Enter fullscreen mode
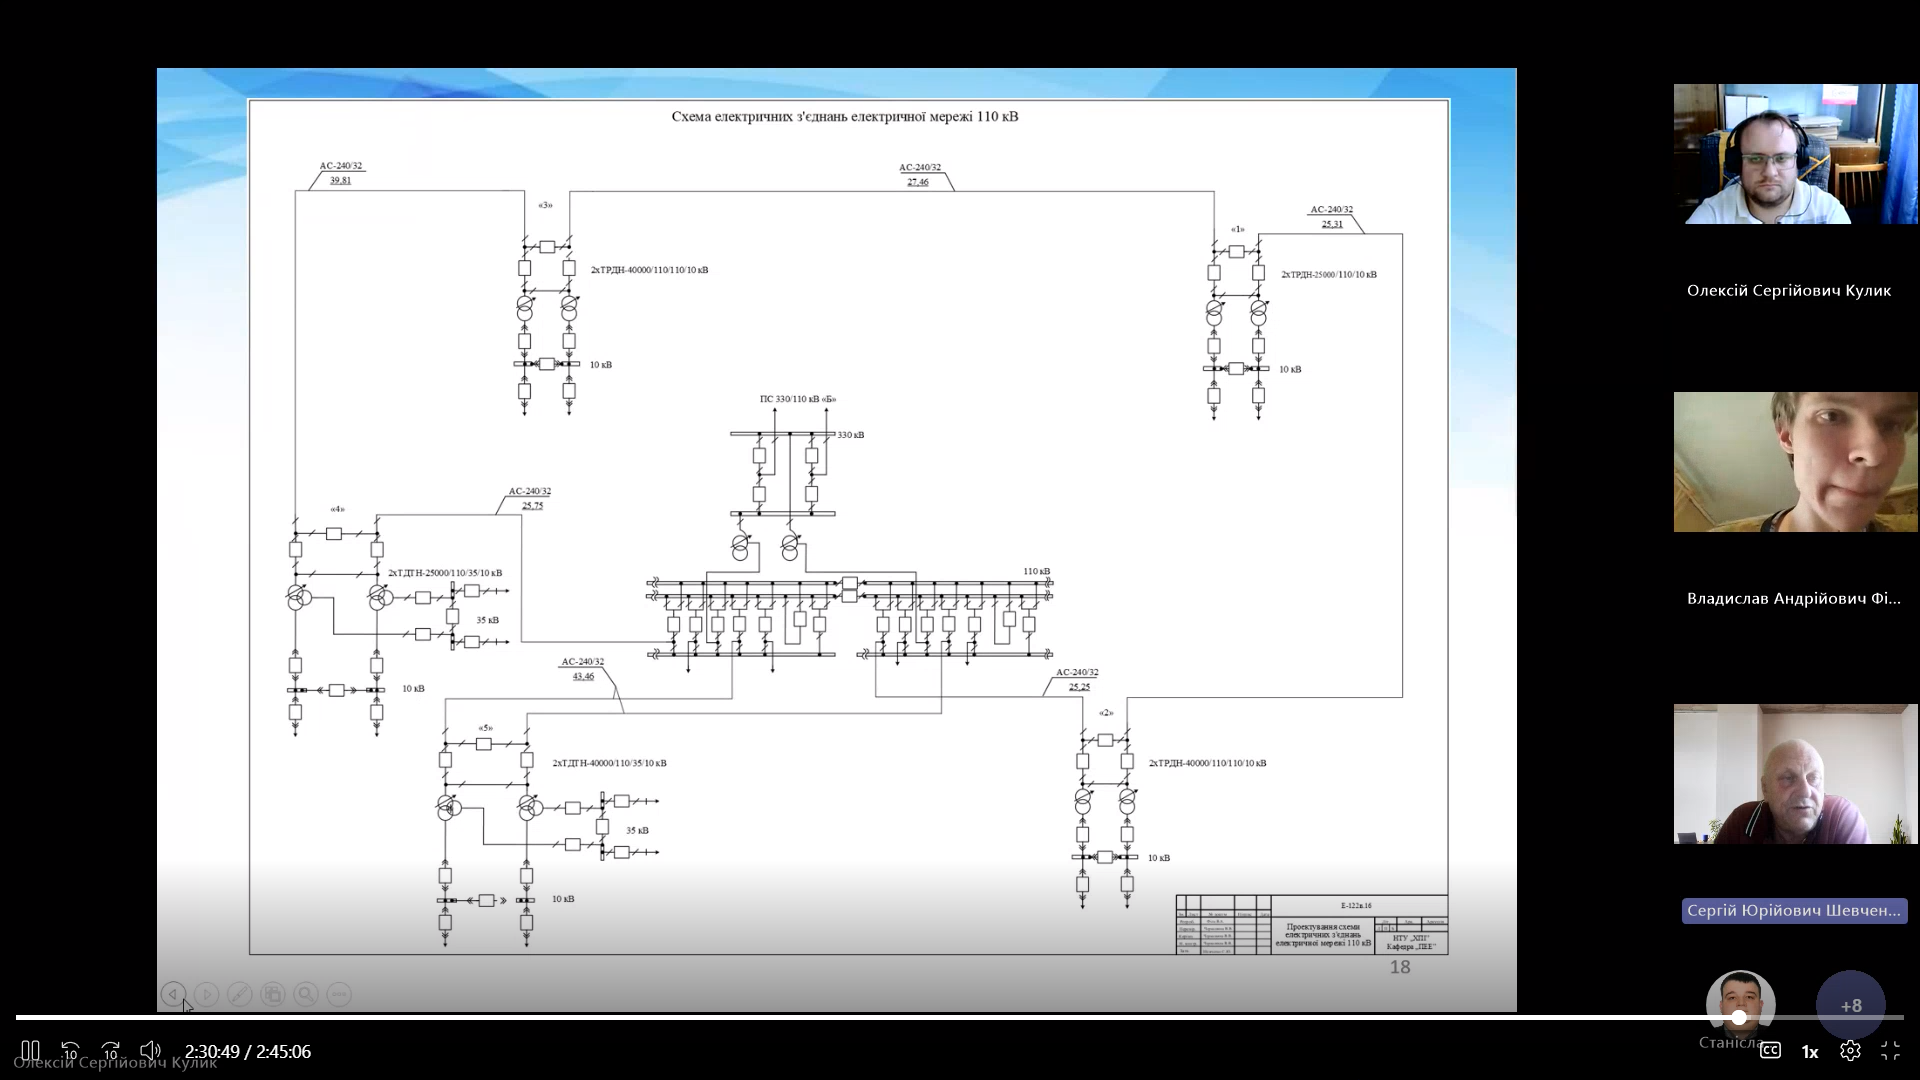 click(1890, 1051)
